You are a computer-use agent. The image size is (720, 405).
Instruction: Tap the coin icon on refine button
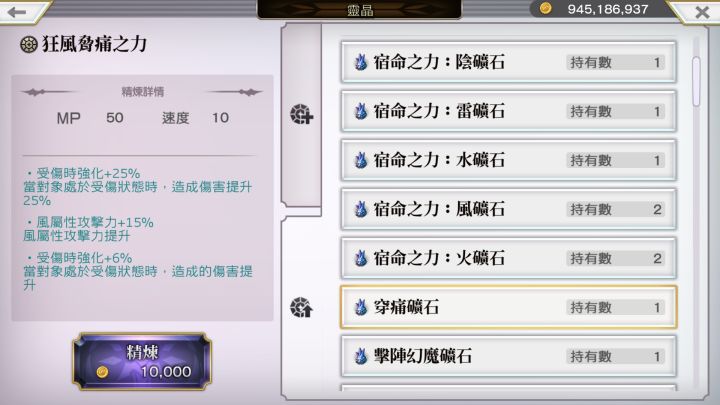[102, 372]
